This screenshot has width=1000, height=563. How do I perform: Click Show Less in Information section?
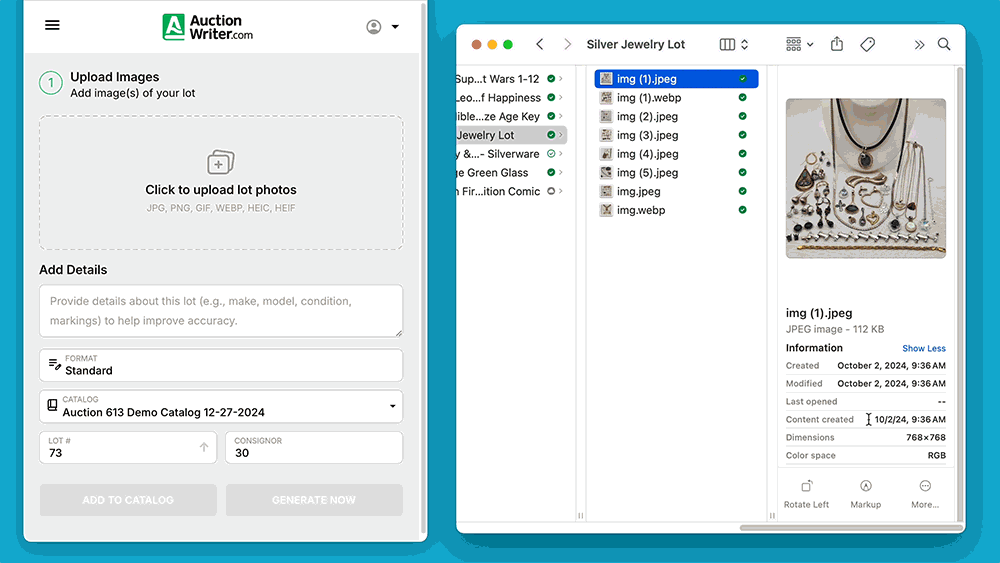pos(923,349)
